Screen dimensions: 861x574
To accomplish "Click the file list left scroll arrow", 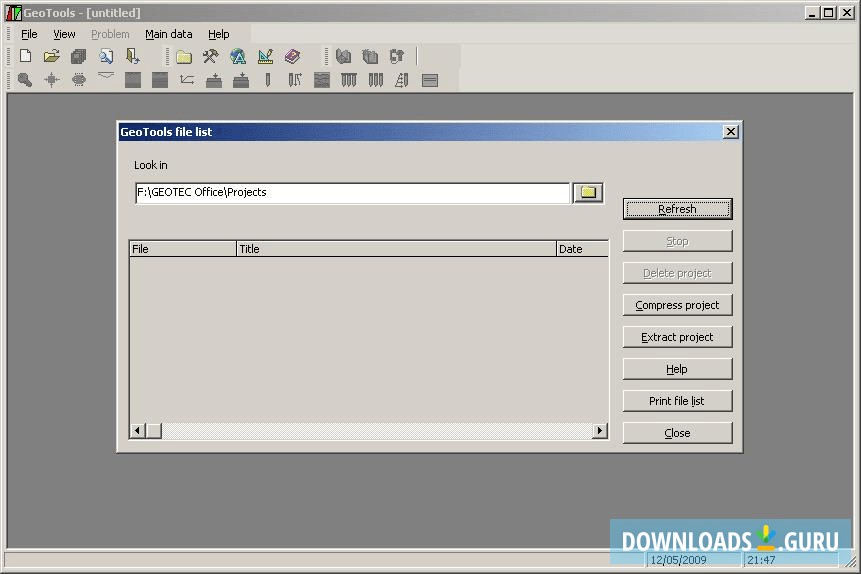I will coord(137,431).
